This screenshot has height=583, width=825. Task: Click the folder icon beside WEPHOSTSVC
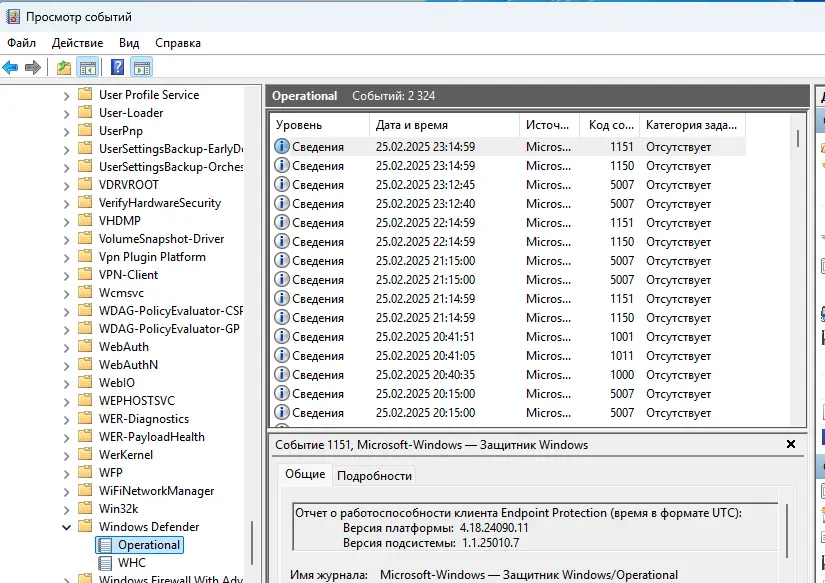pos(85,400)
